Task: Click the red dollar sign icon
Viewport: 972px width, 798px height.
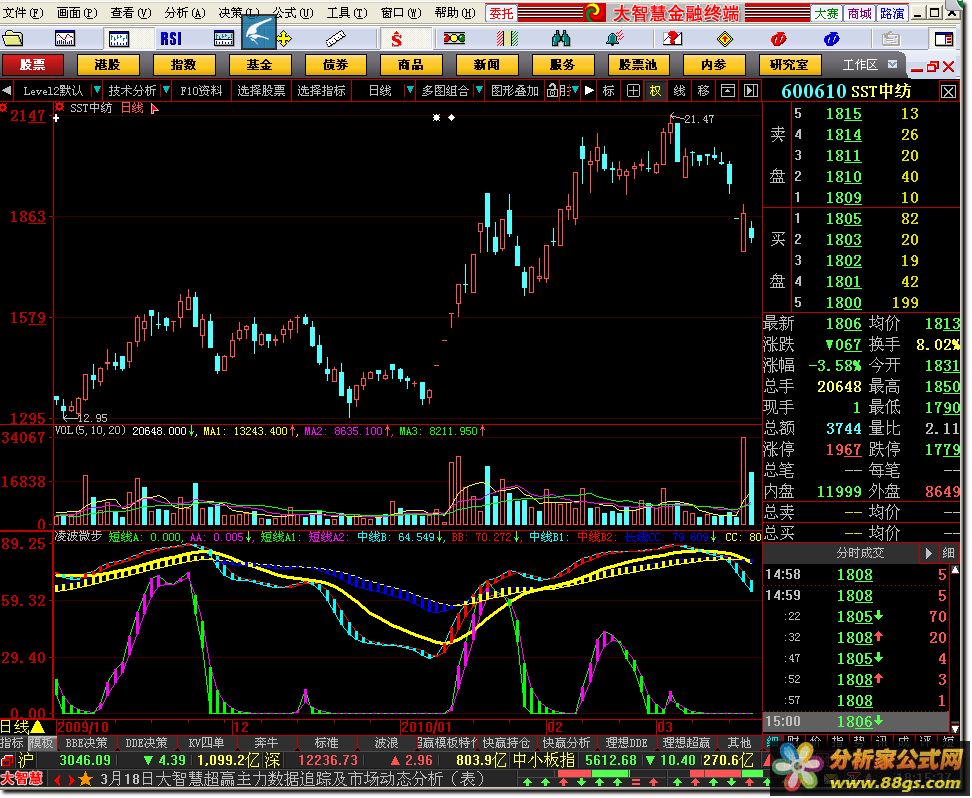Action: (397, 38)
